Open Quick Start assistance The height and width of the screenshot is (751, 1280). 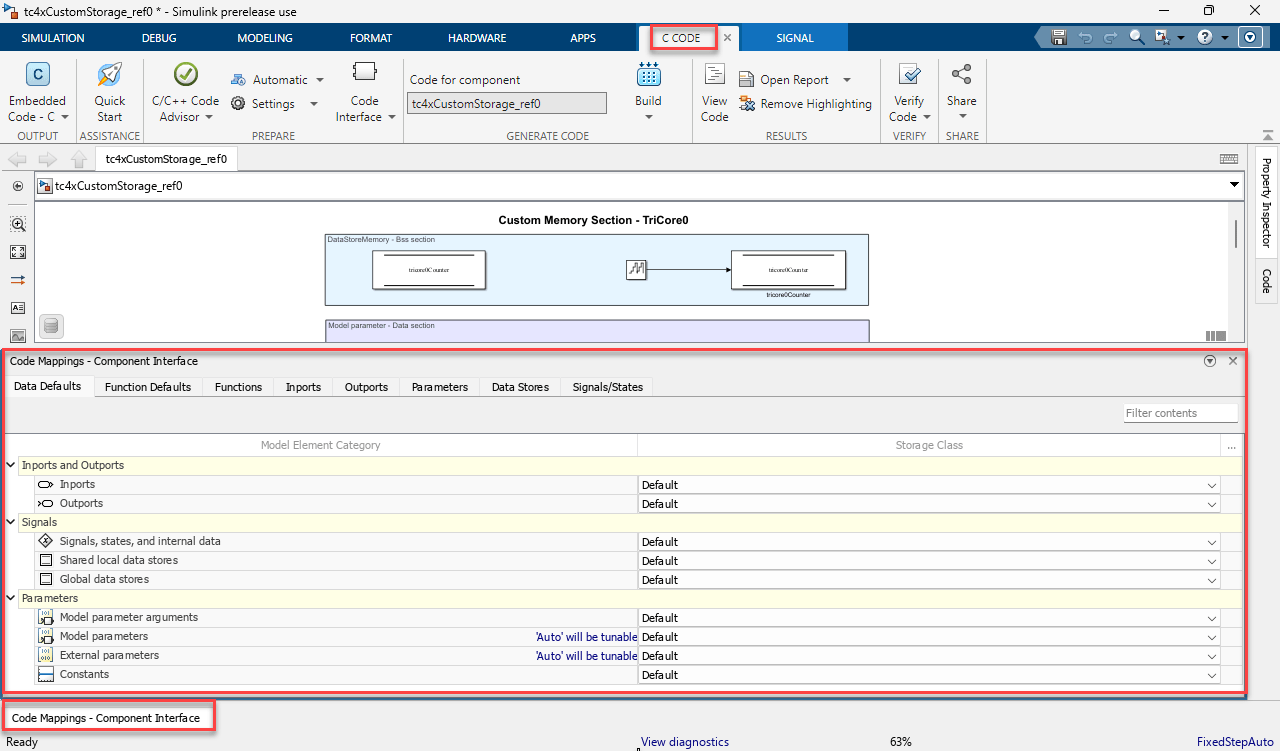click(109, 90)
